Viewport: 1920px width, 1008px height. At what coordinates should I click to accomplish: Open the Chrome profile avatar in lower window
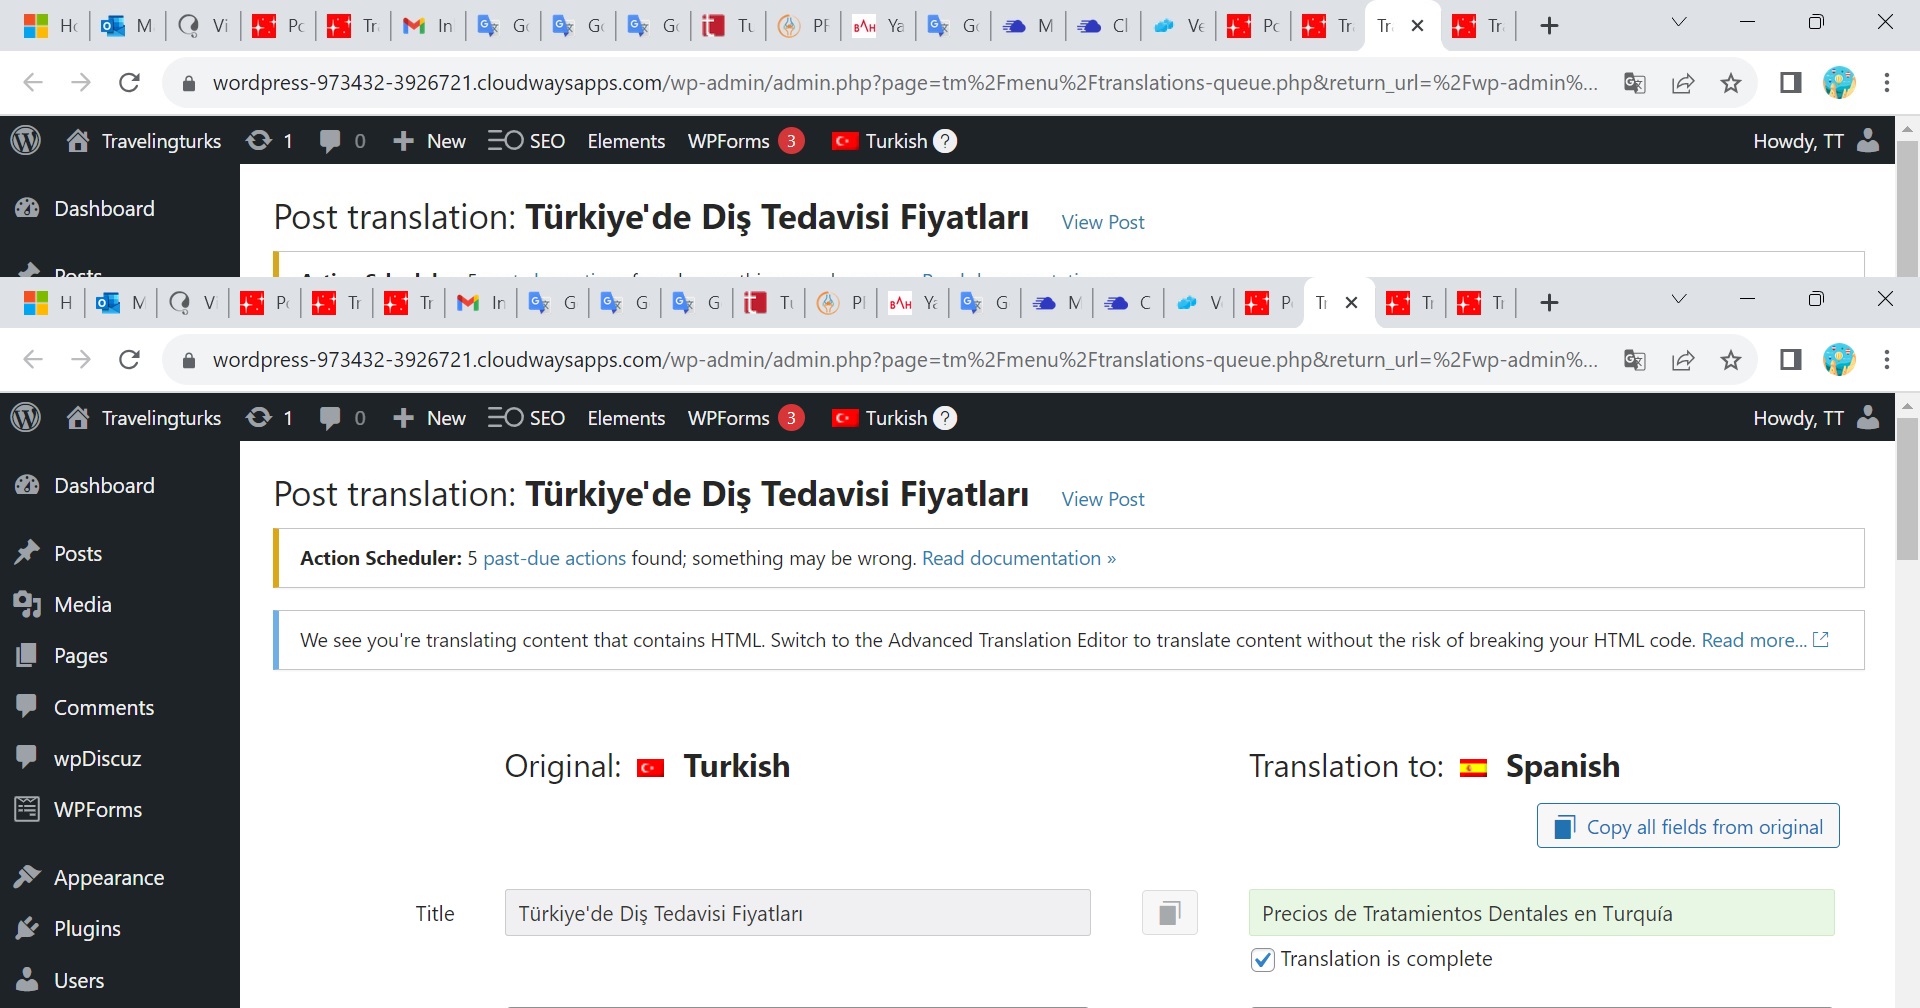pos(1839,360)
